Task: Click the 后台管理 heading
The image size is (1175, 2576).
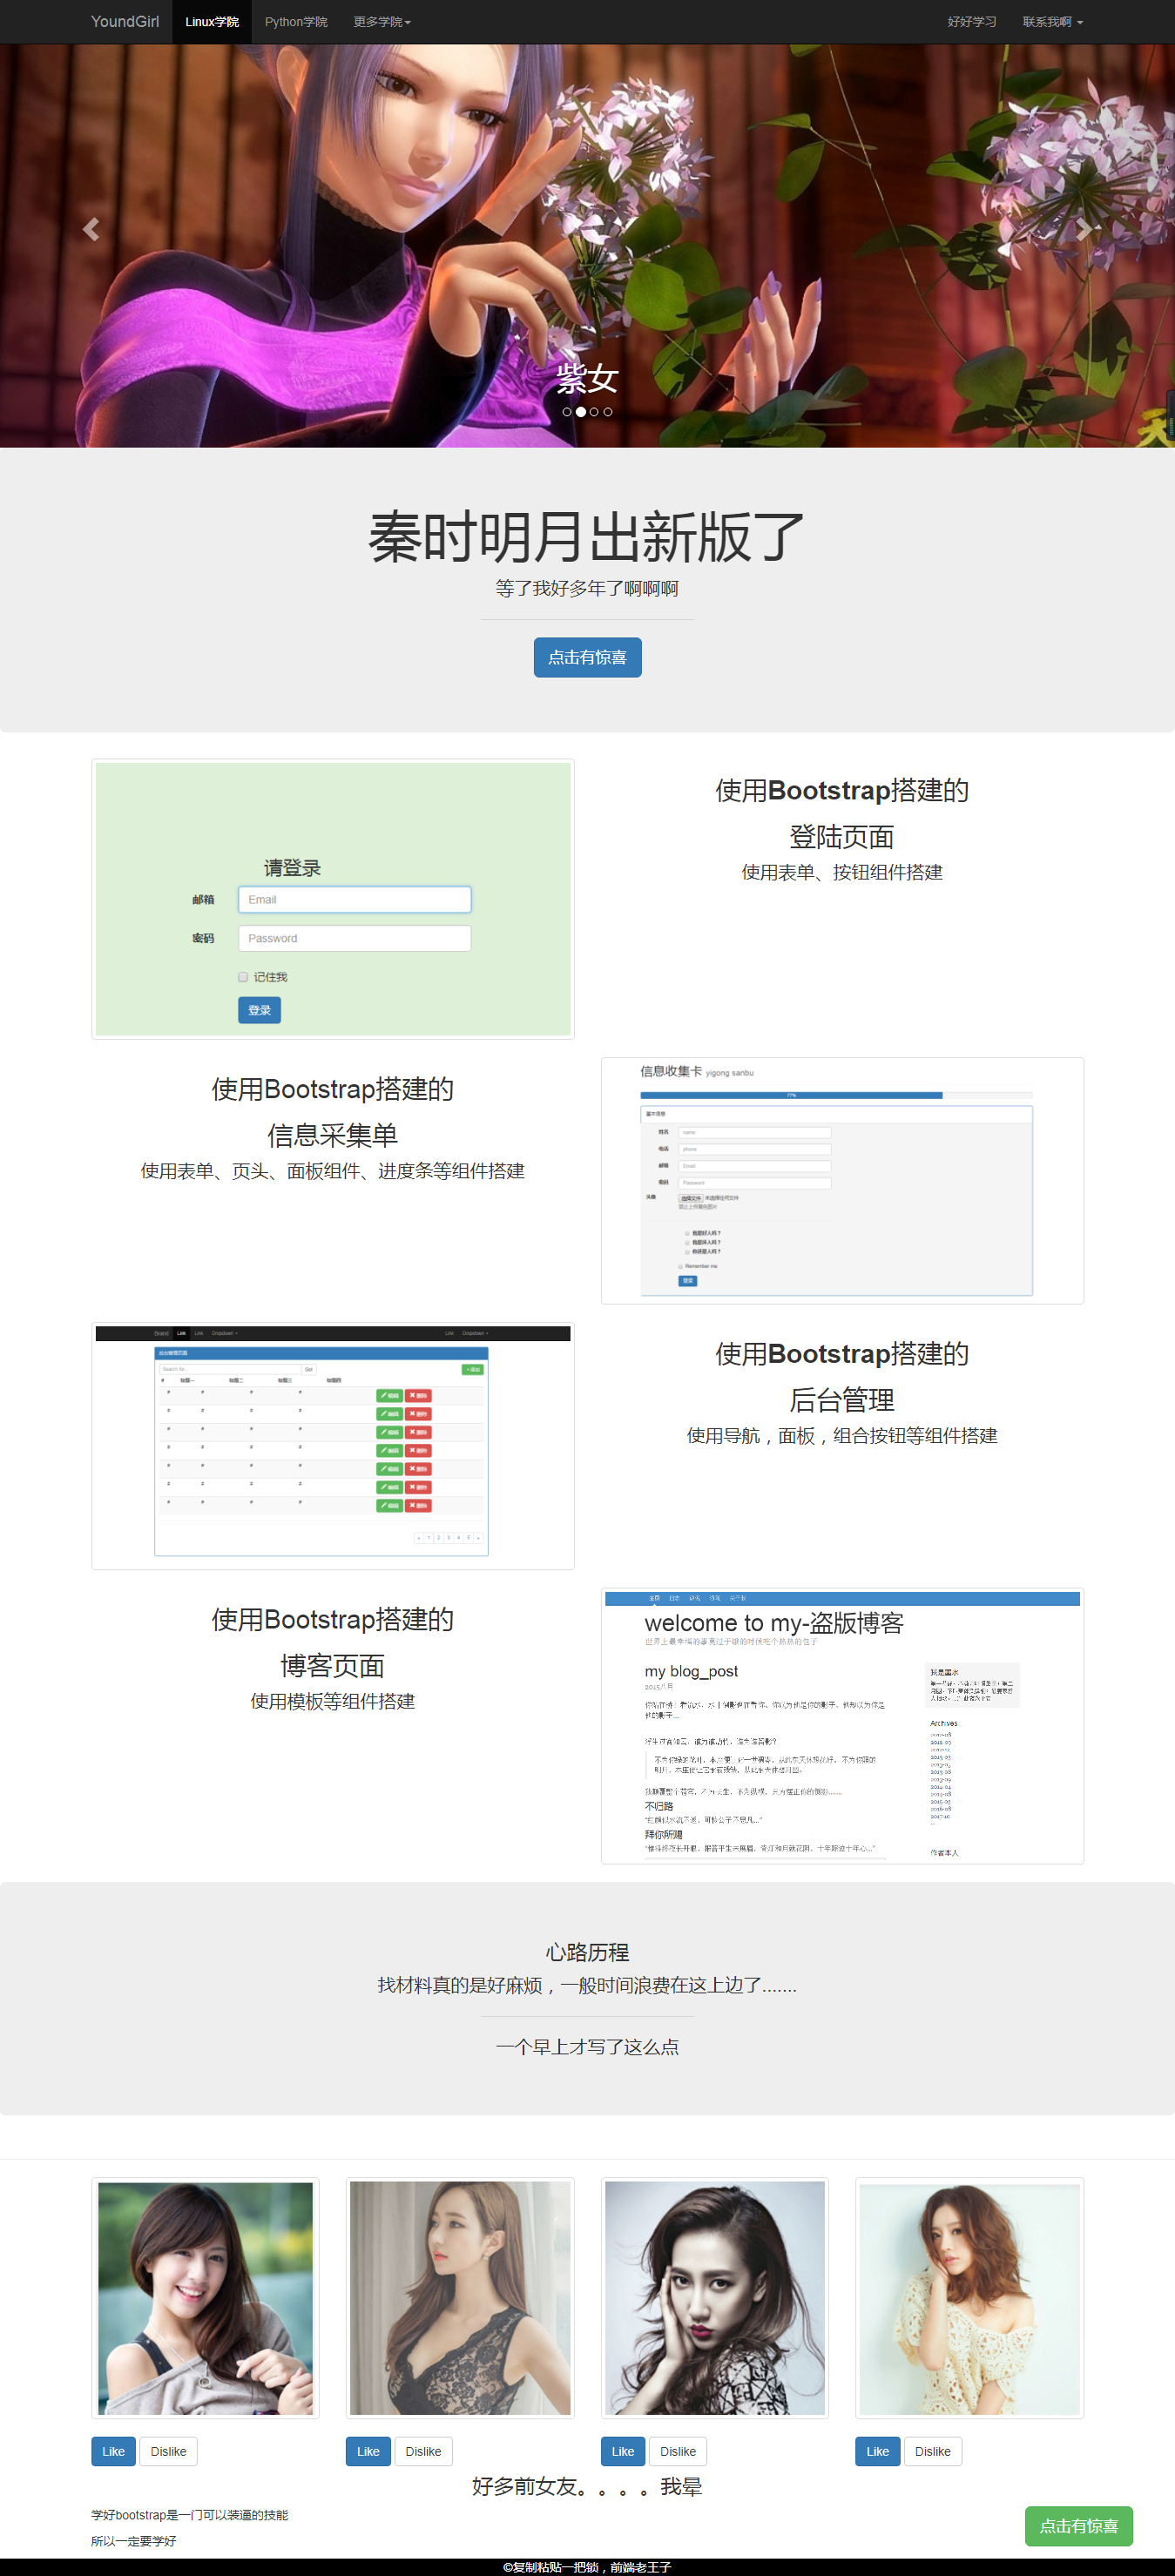Action: 842,1400
